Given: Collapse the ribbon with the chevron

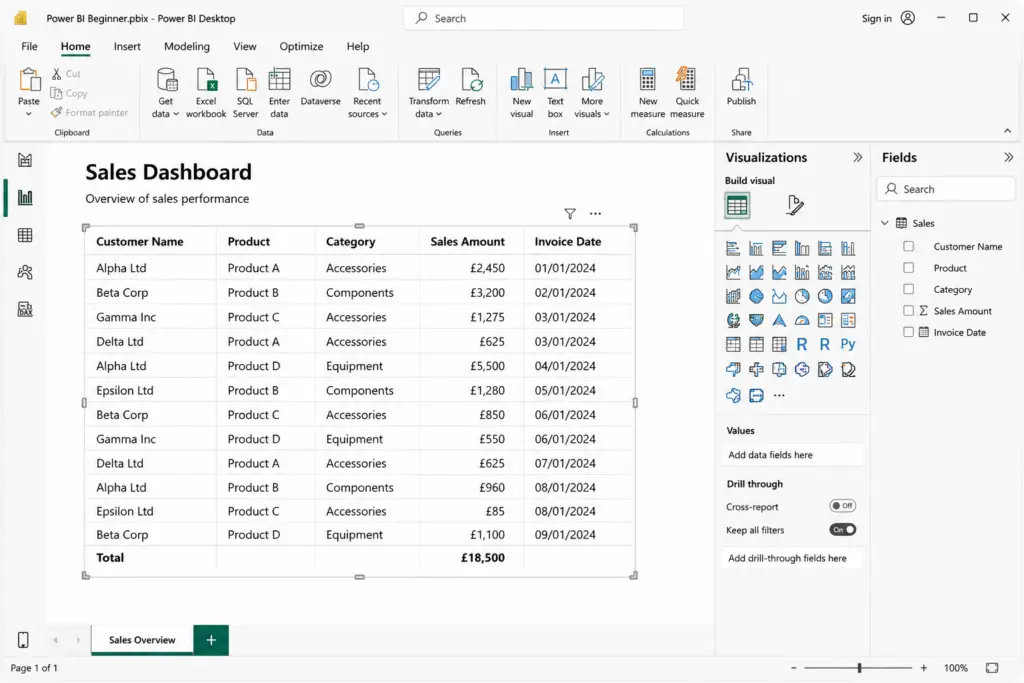Looking at the screenshot, I should pyautogui.click(x=1008, y=131).
